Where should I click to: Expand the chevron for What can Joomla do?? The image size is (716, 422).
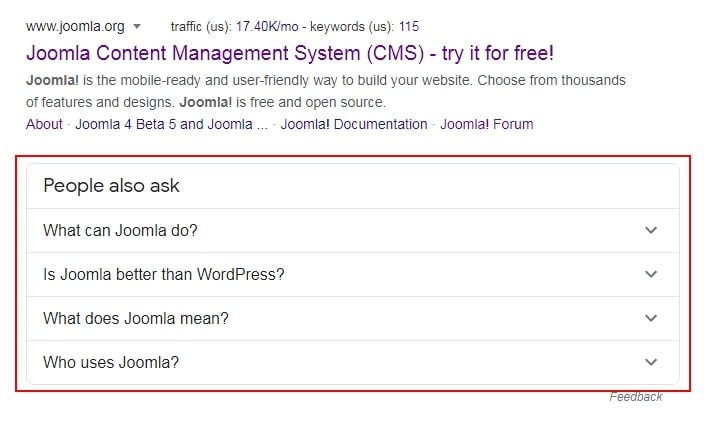click(x=651, y=230)
